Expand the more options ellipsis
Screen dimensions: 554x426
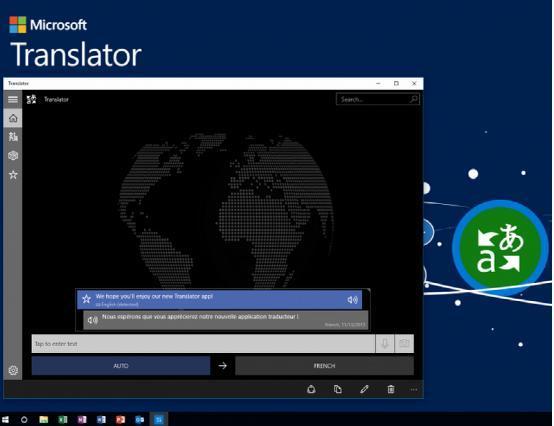[x=414, y=389]
